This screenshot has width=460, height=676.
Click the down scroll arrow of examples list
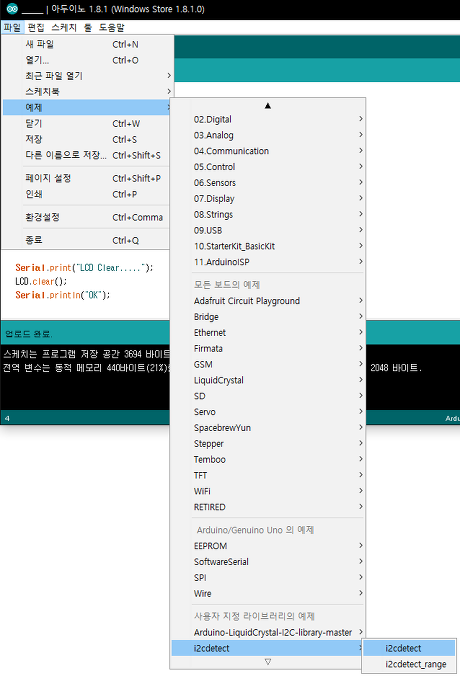(x=268, y=662)
